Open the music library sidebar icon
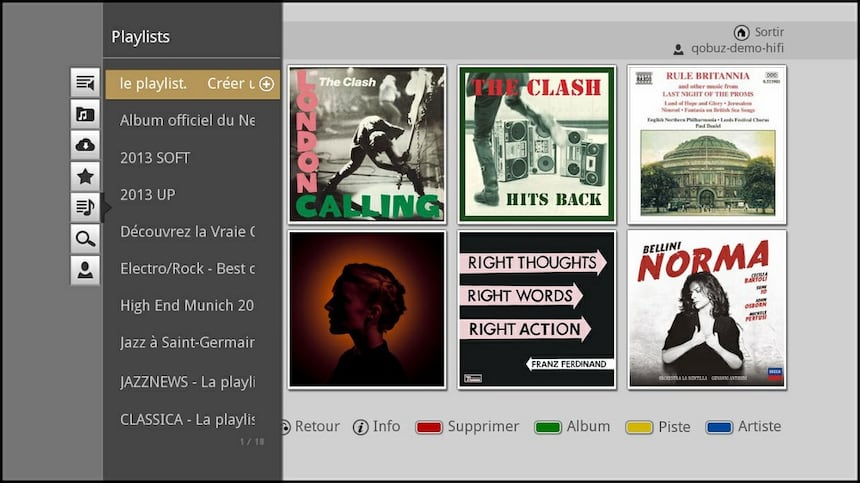 point(85,114)
